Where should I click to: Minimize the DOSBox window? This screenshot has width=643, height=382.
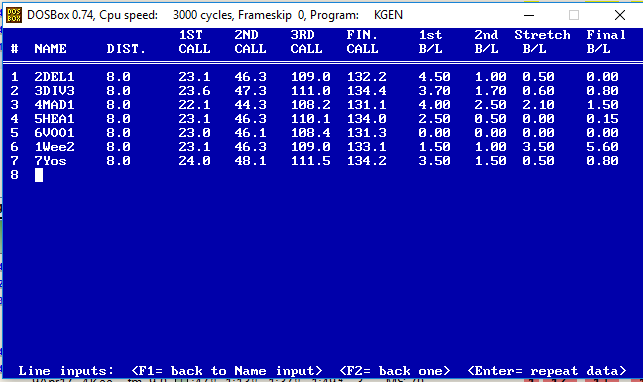tap(529, 15)
